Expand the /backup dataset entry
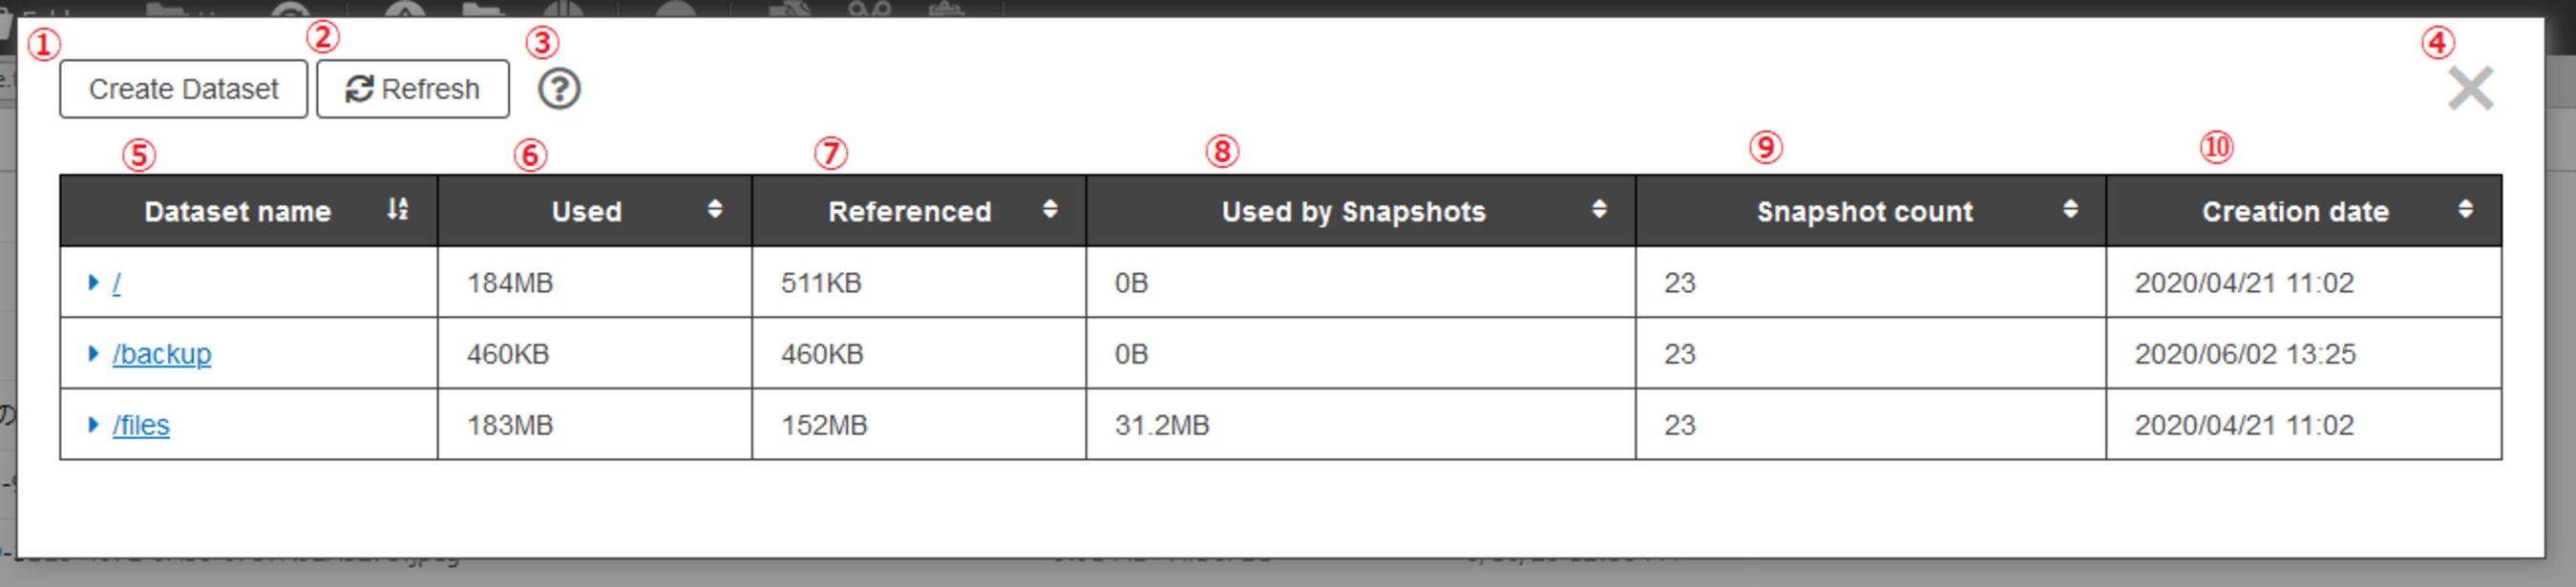 point(92,353)
